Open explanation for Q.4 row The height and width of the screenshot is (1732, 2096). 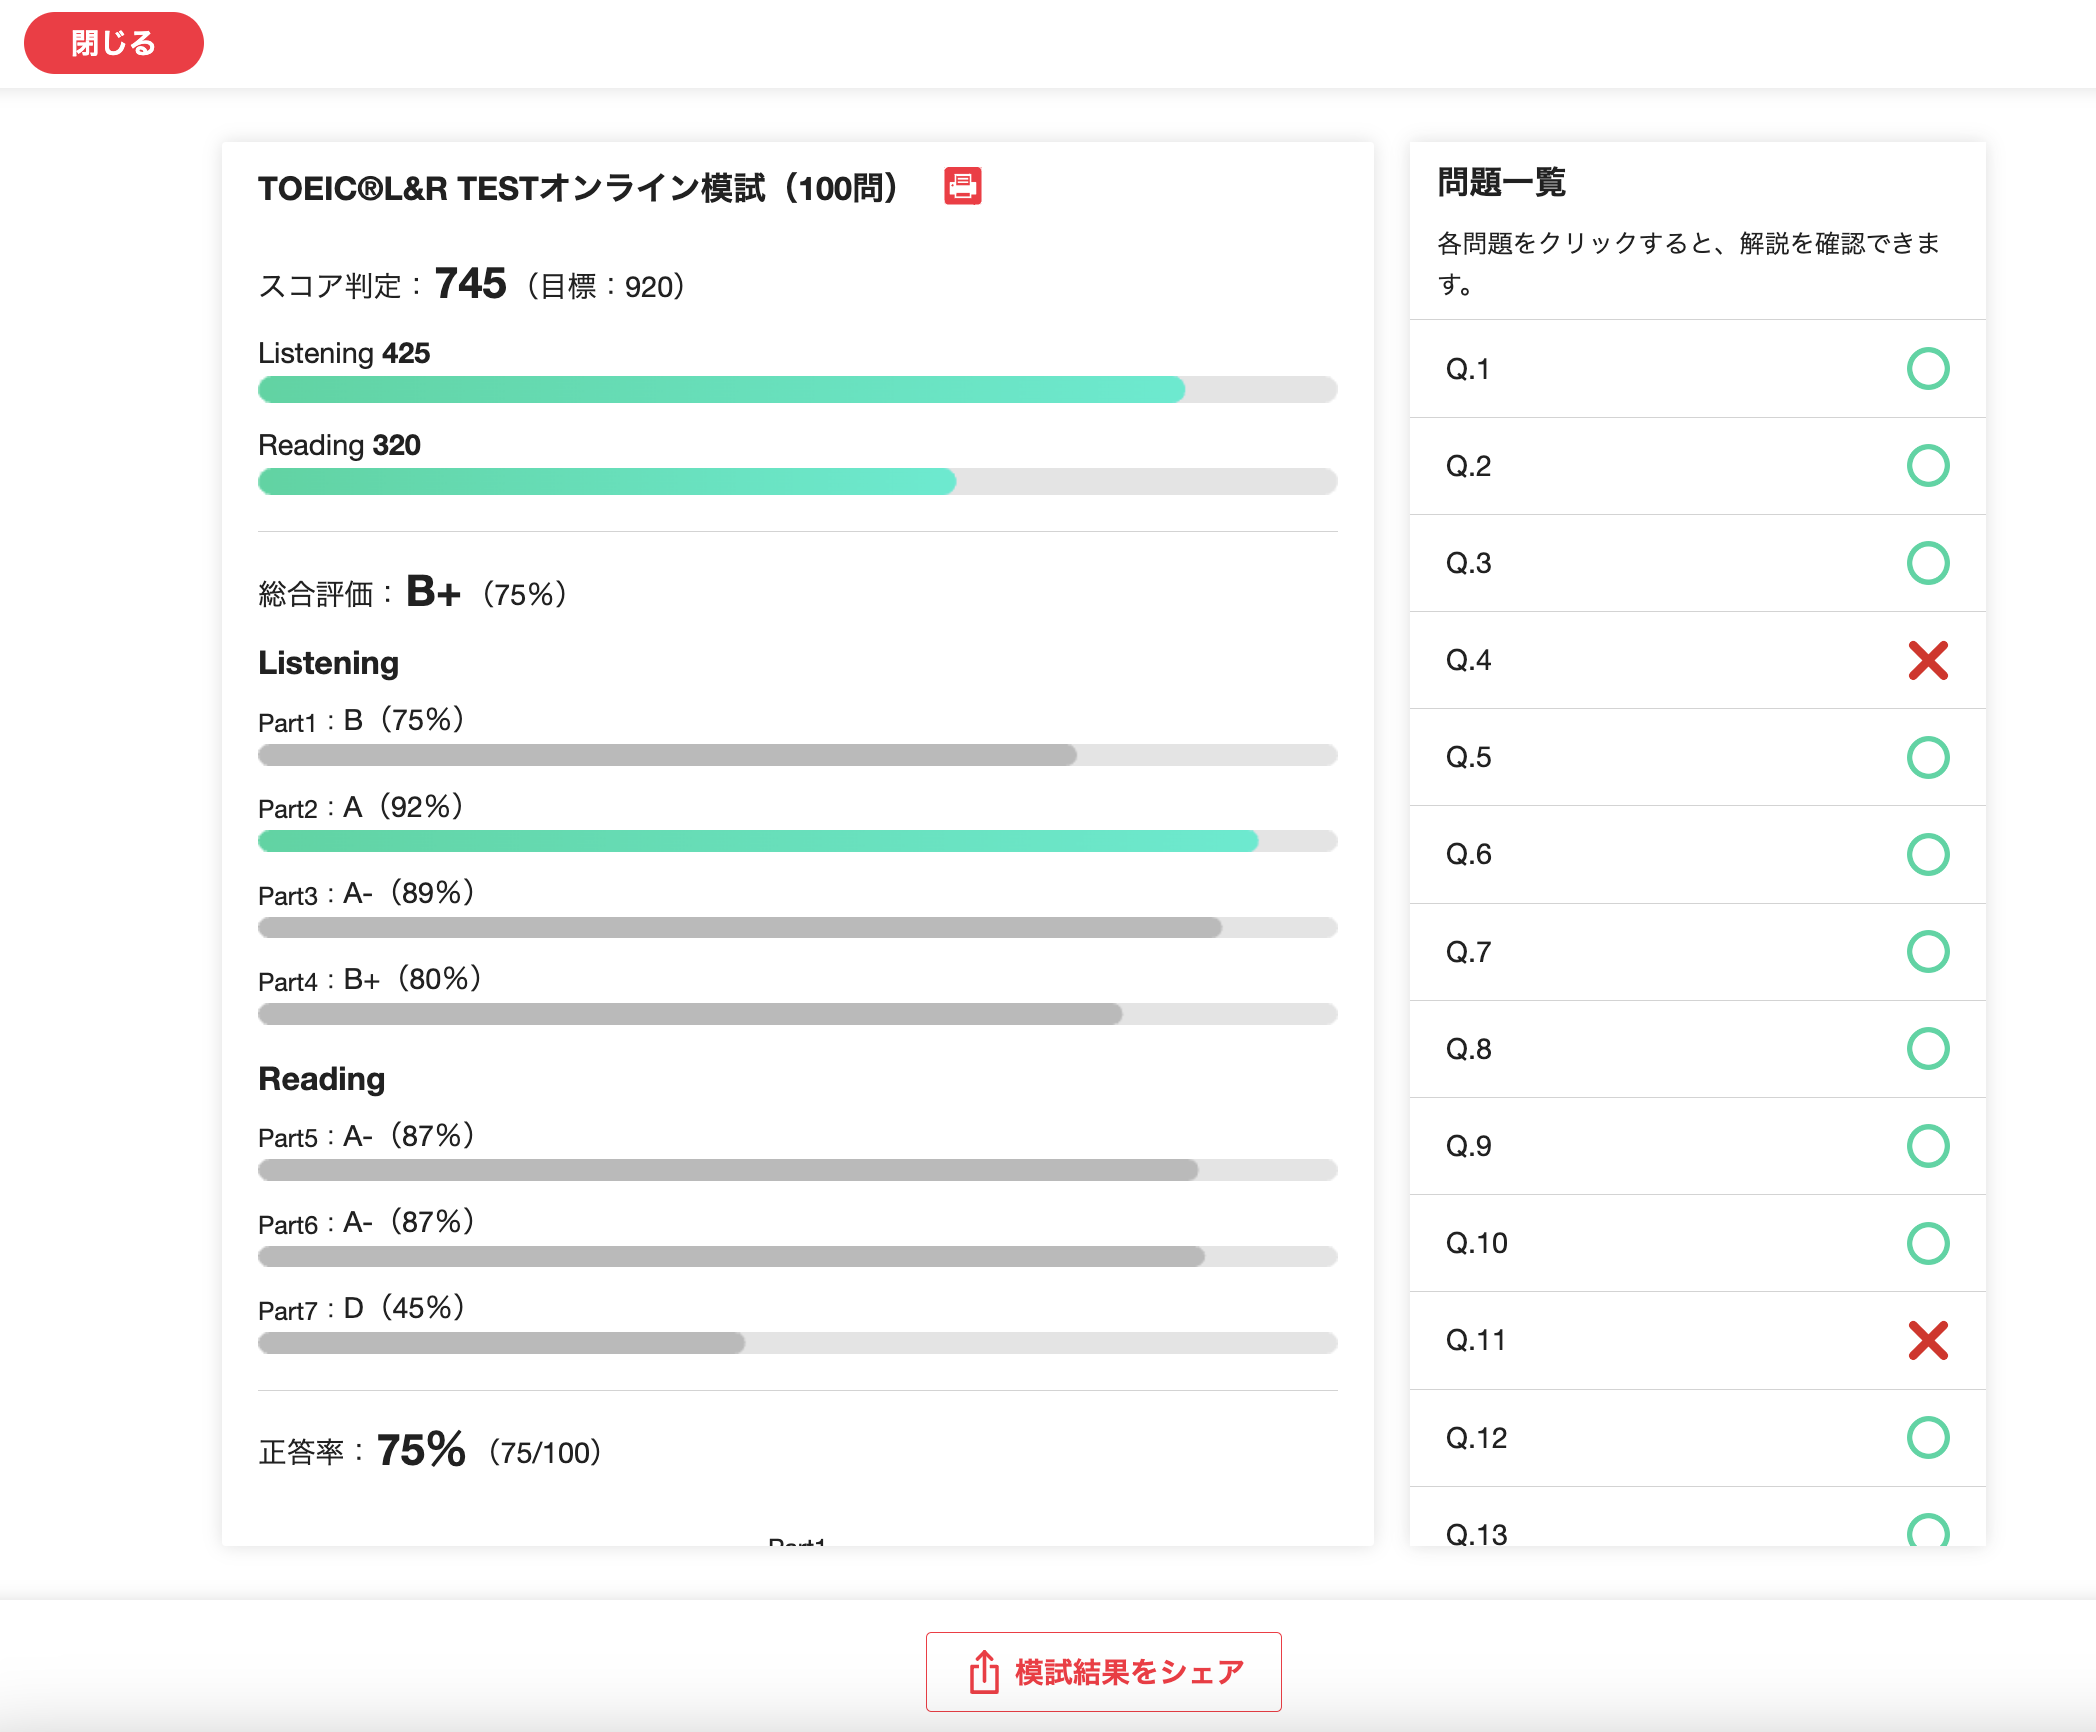(x=1698, y=660)
